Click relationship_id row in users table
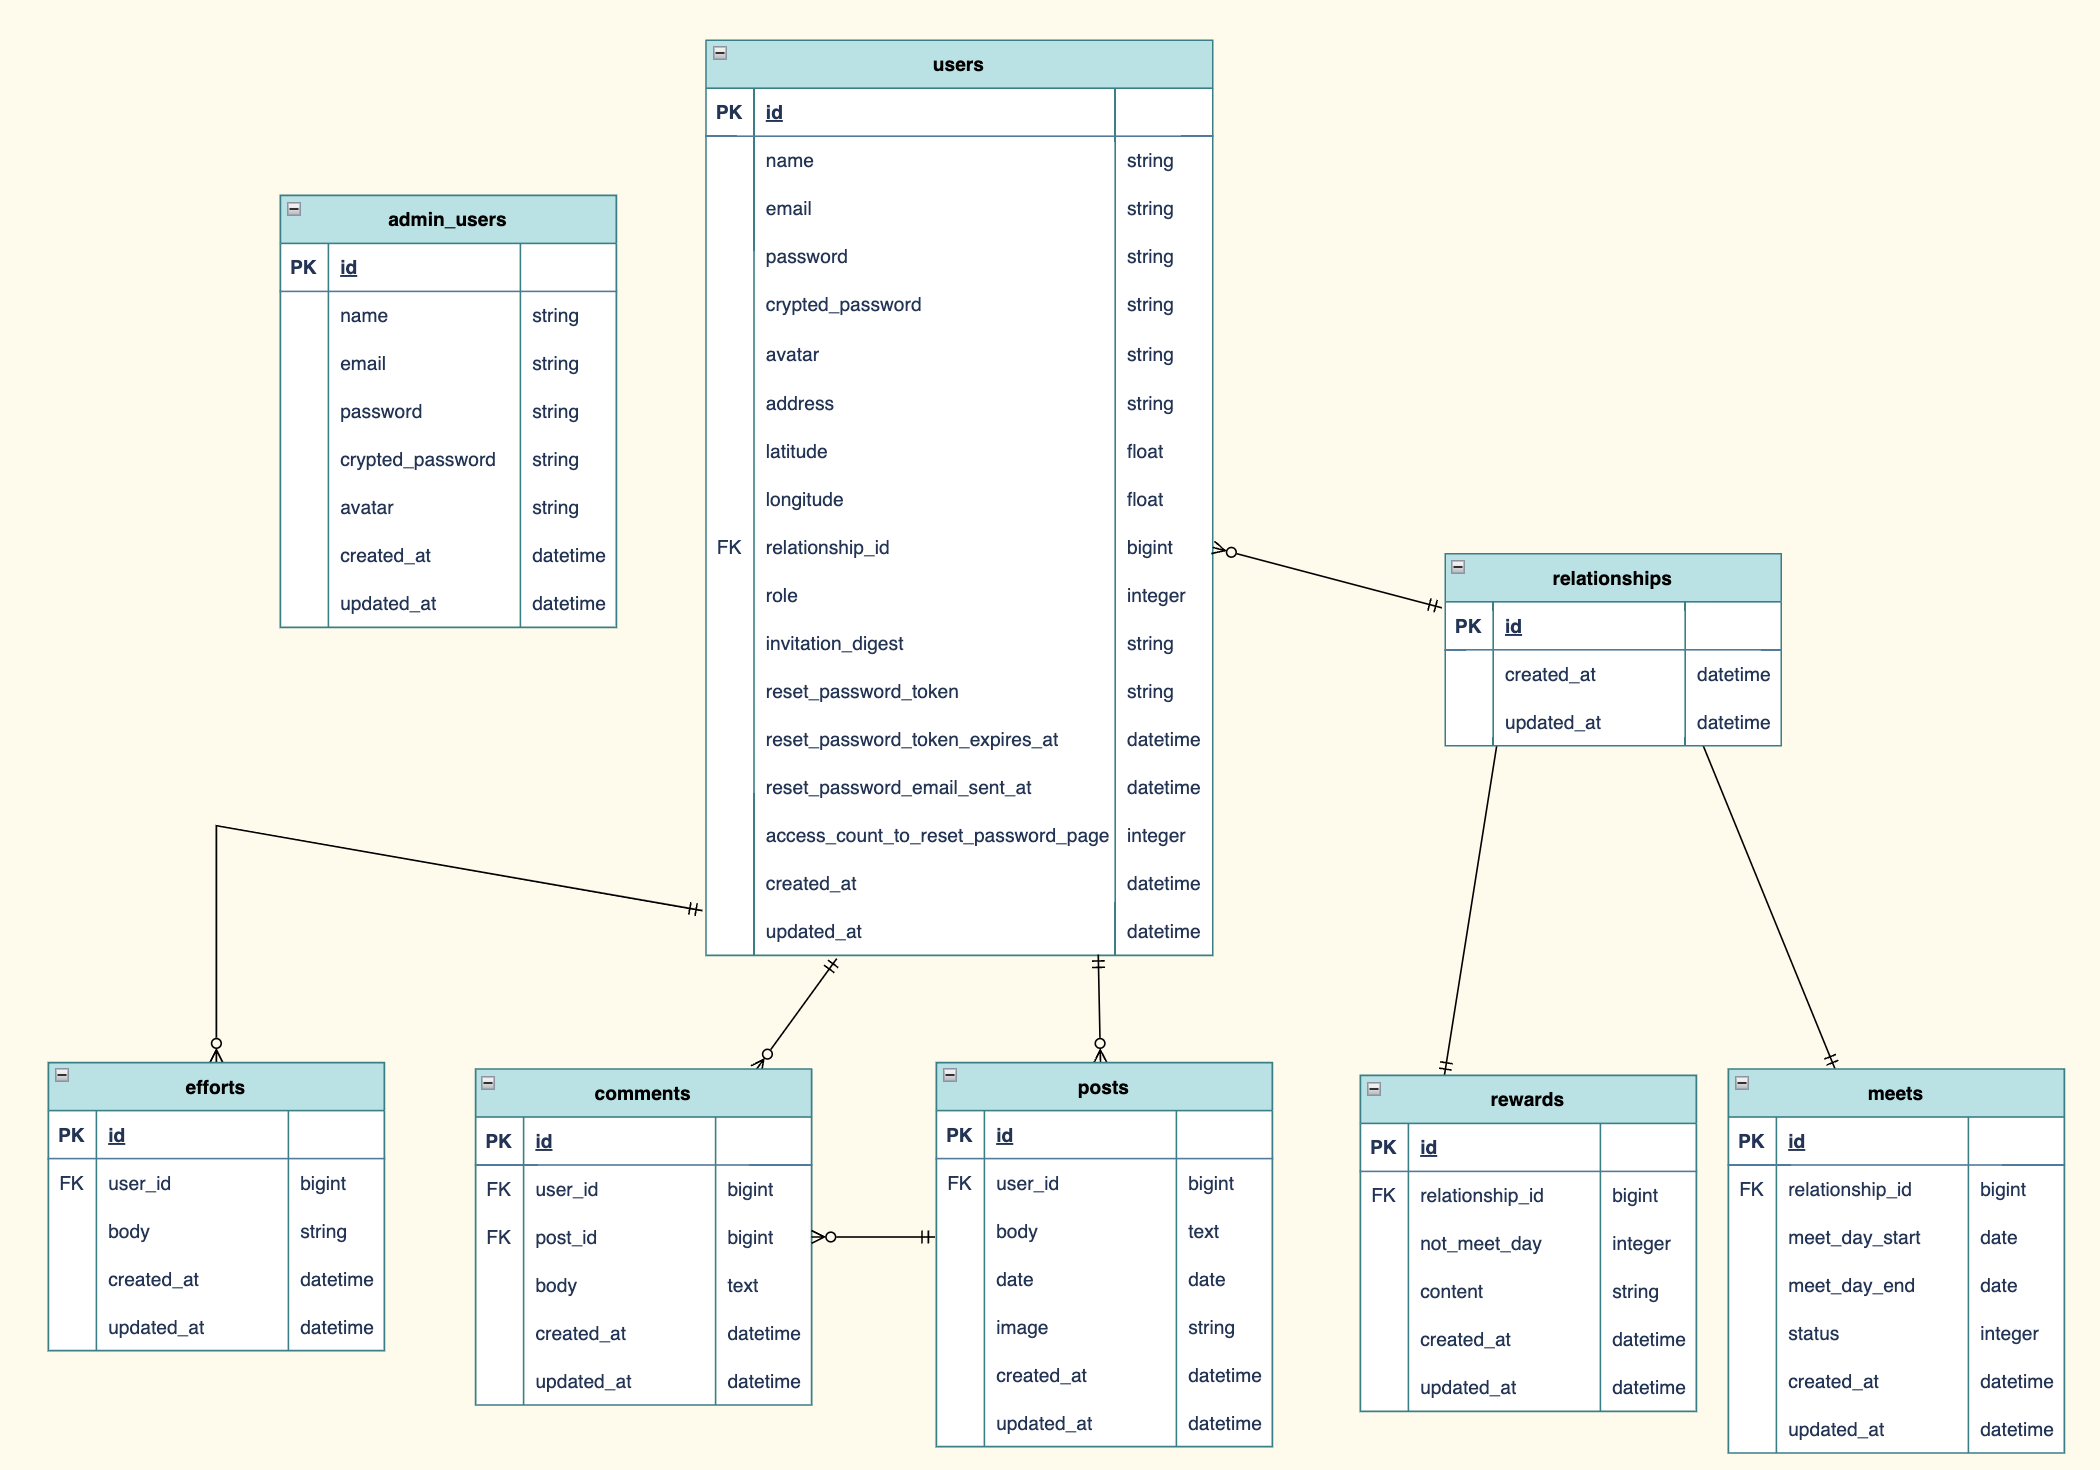Viewport: 2100px width, 1470px height. (827, 548)
